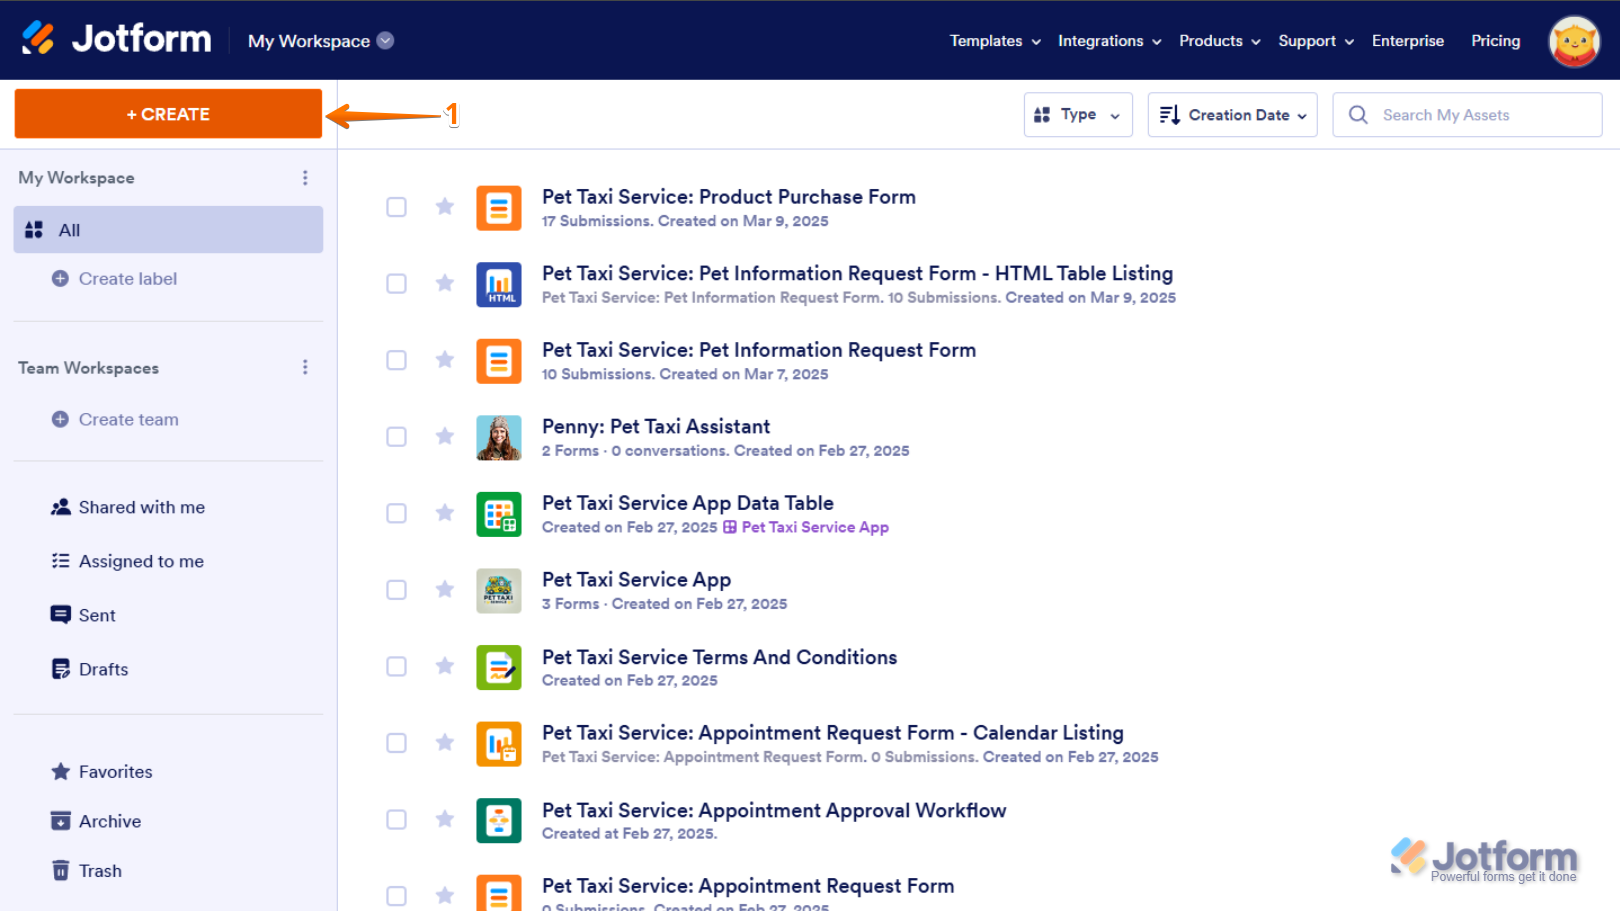This screenshot has width=1620, height=911.
Task: Open Pet Taxi Service Terms And Conditions
Action: (x=720, y=657)
